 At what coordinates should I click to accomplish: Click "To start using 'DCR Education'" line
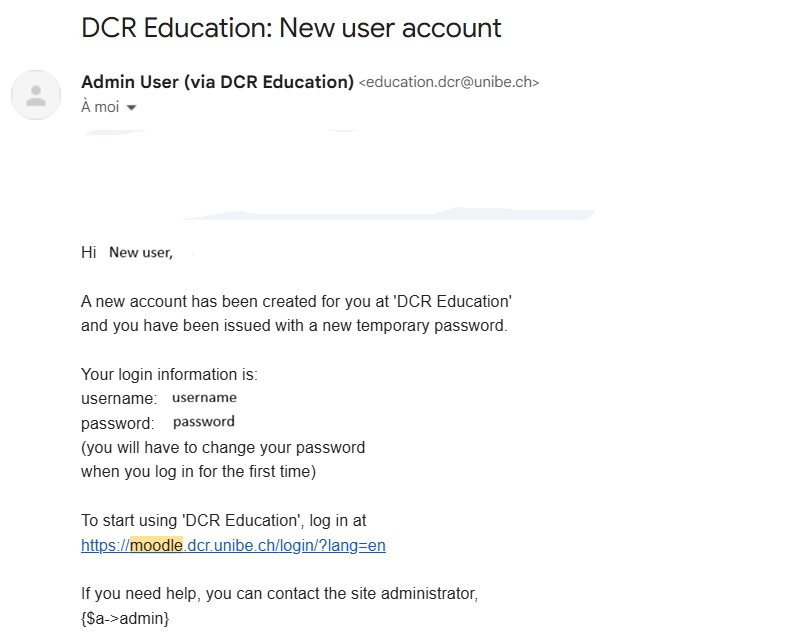pos(224,521)
